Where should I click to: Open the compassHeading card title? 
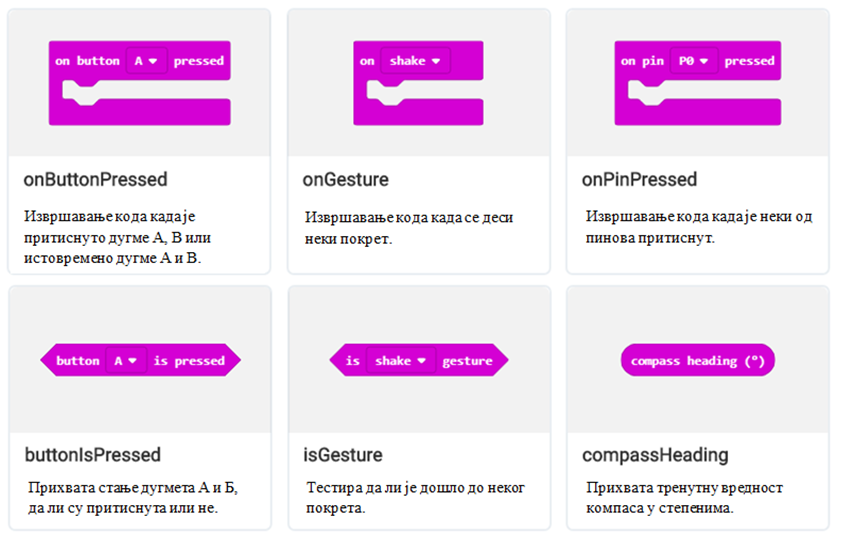(655, 455)
